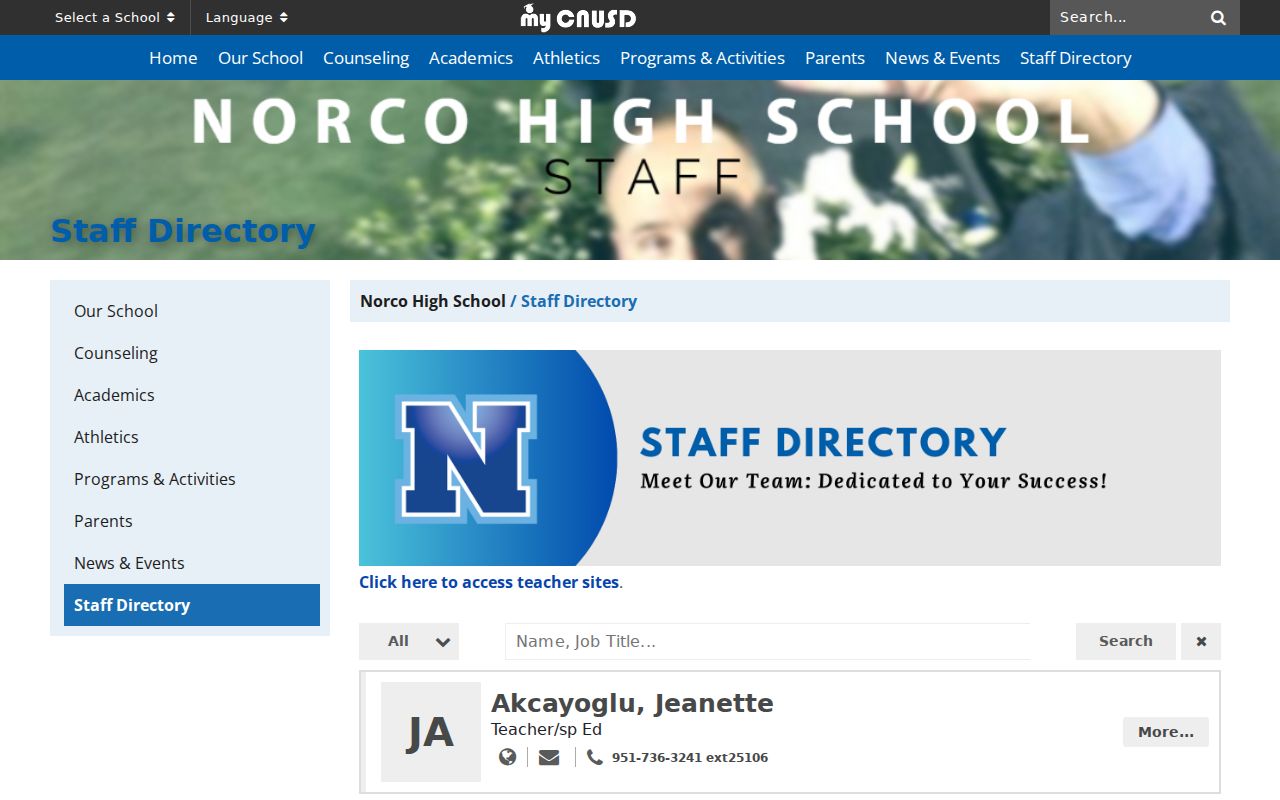Open Athletics in the top navigation
This screenshot has height=800, width=1280.
566,58
